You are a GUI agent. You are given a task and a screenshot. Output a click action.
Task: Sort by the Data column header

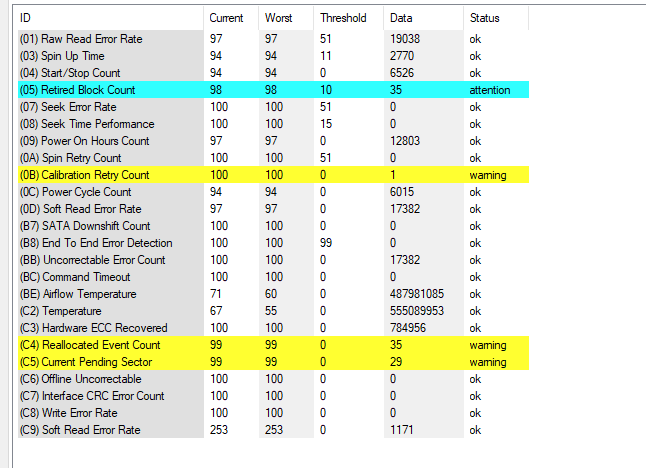[424, 18]
